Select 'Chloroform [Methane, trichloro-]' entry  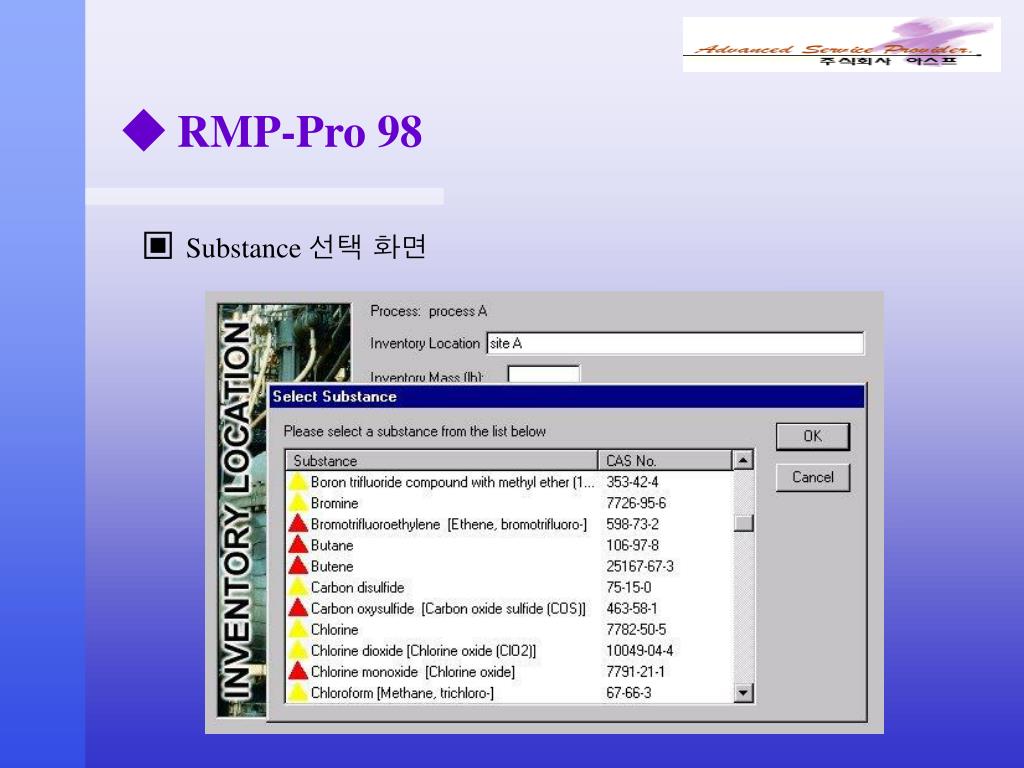tap(402, 692)
